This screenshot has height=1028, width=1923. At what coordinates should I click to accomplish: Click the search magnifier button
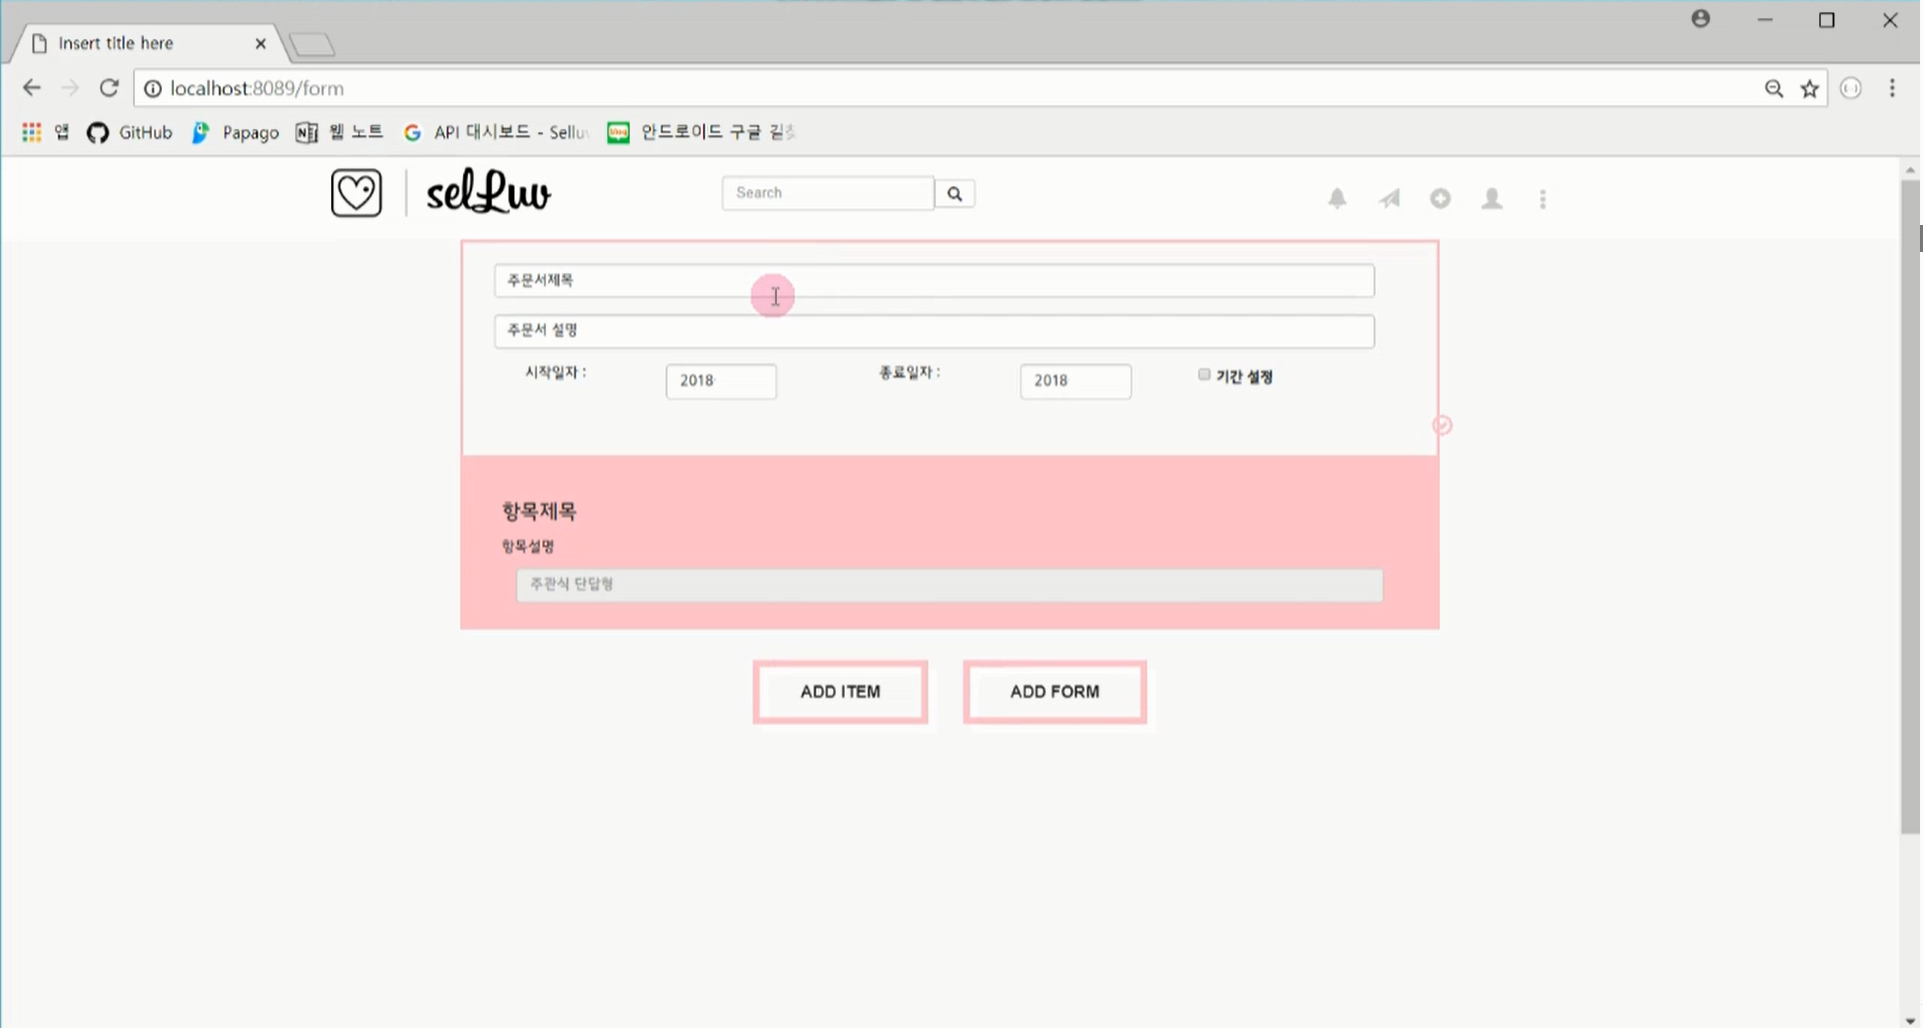[x=954, y=193]
